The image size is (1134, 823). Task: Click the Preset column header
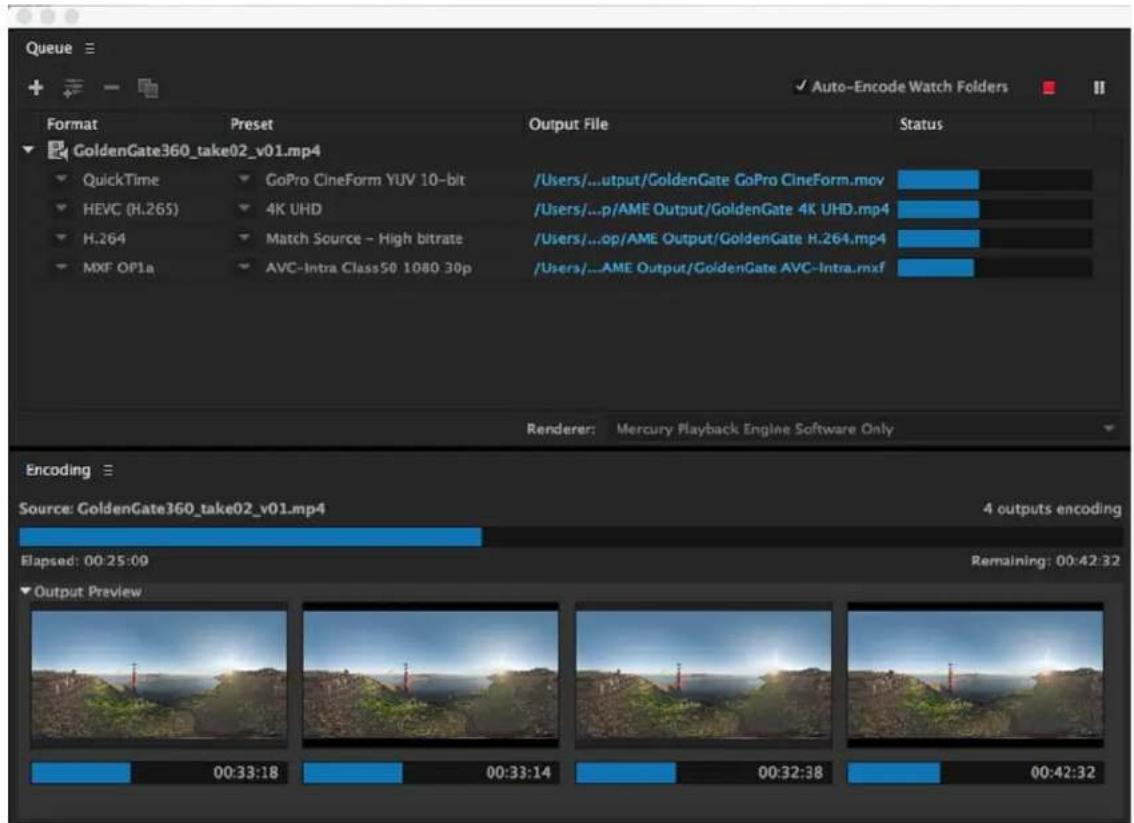252,124
